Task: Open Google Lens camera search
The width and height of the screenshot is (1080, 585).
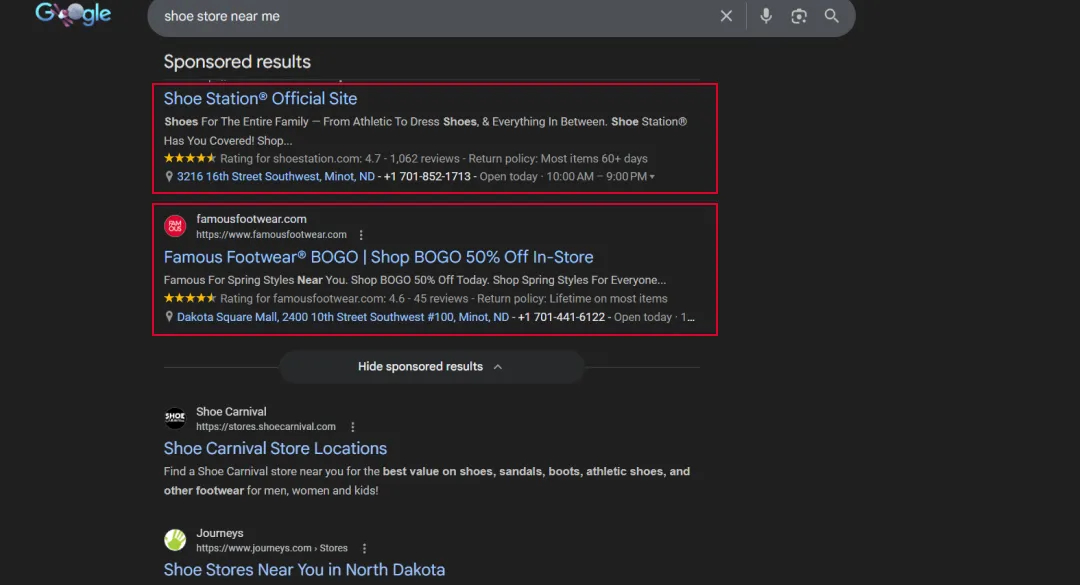Action: tap(799, 17)
